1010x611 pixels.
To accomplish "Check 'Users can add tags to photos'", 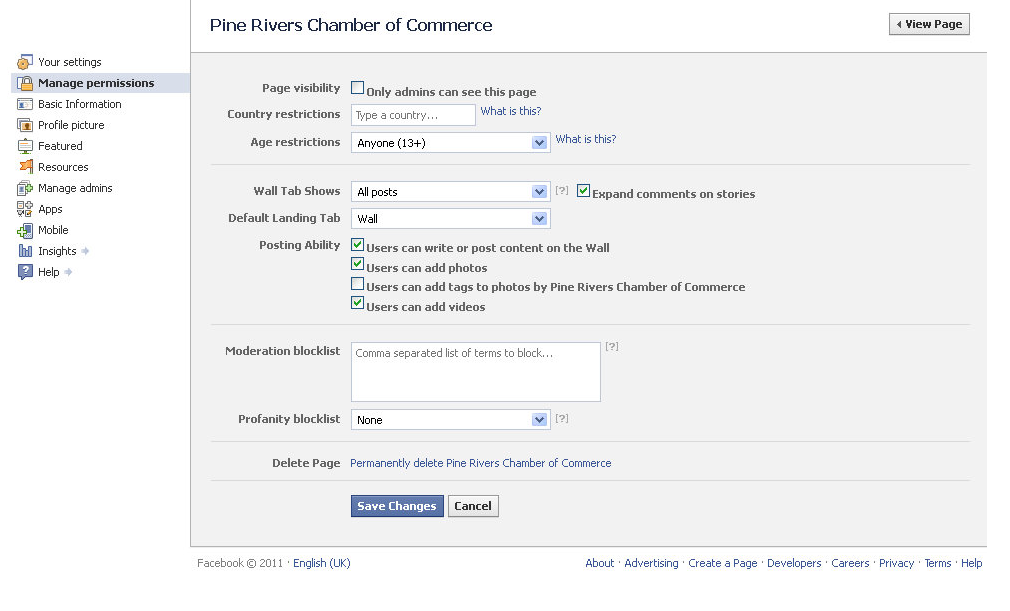I will tap(357, 284).
